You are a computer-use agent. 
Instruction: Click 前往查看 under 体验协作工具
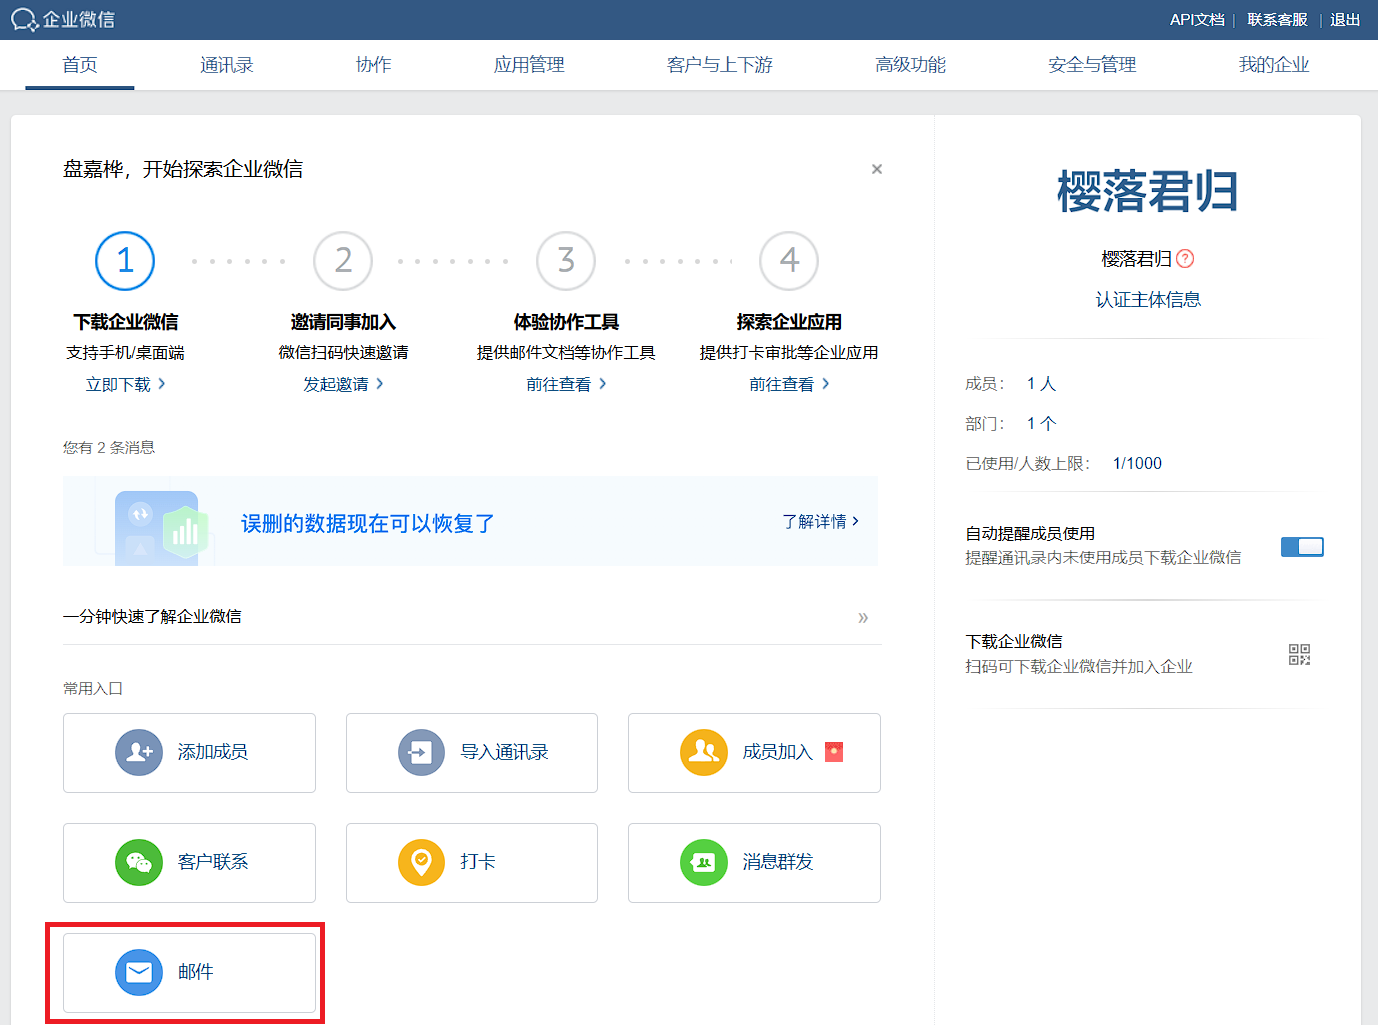click(x=566, y=384)
